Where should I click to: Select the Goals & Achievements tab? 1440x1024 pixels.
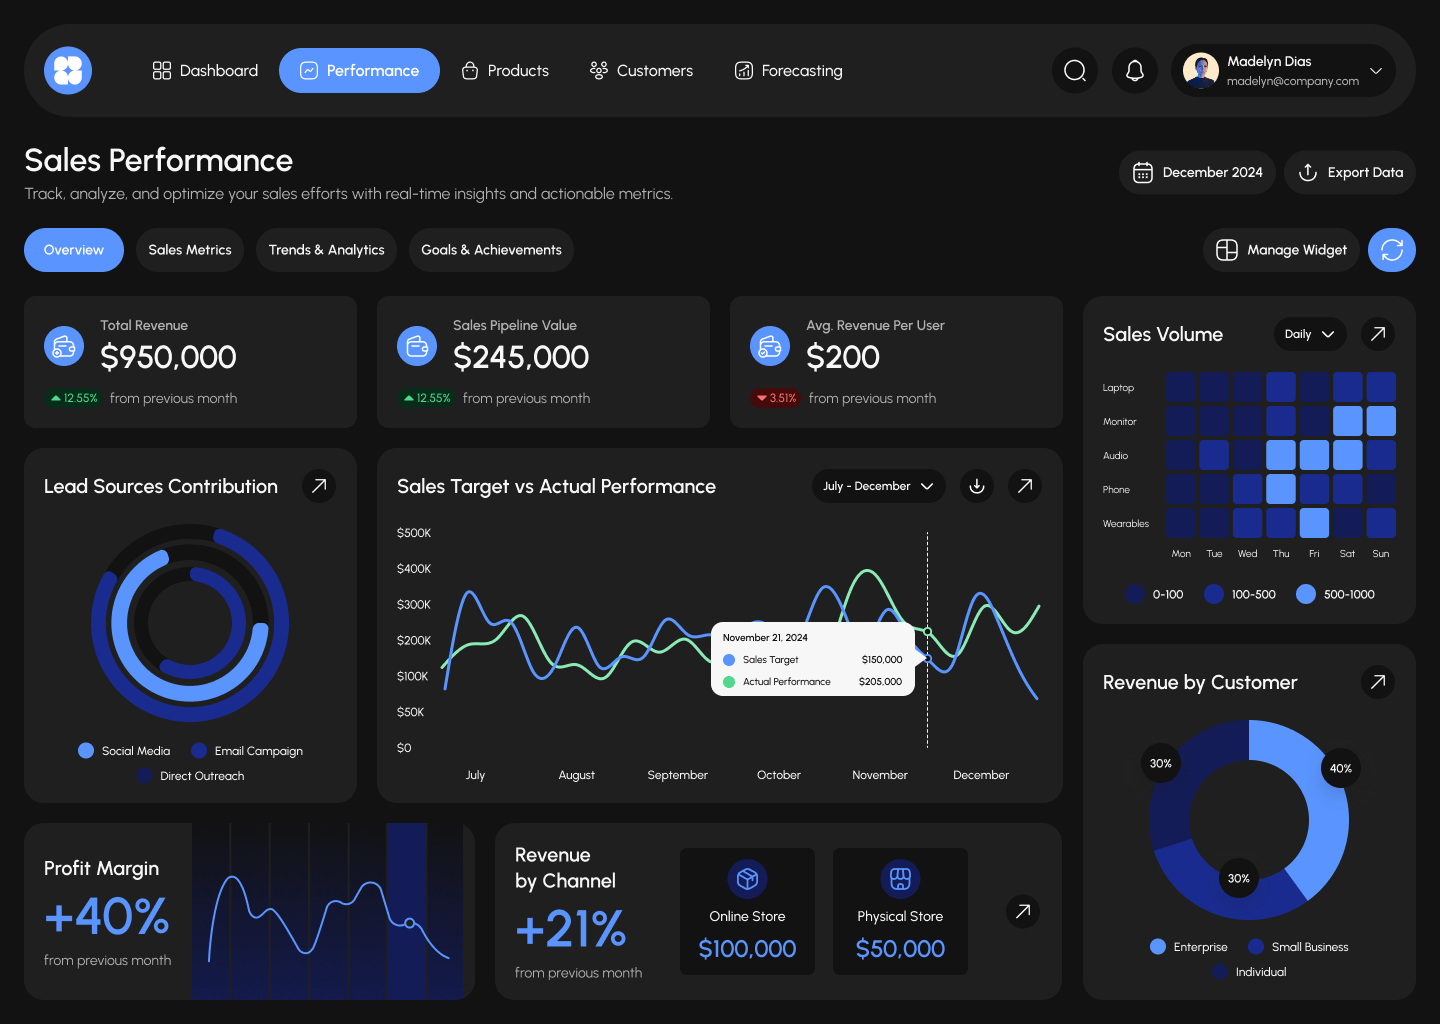pos(491,250)
